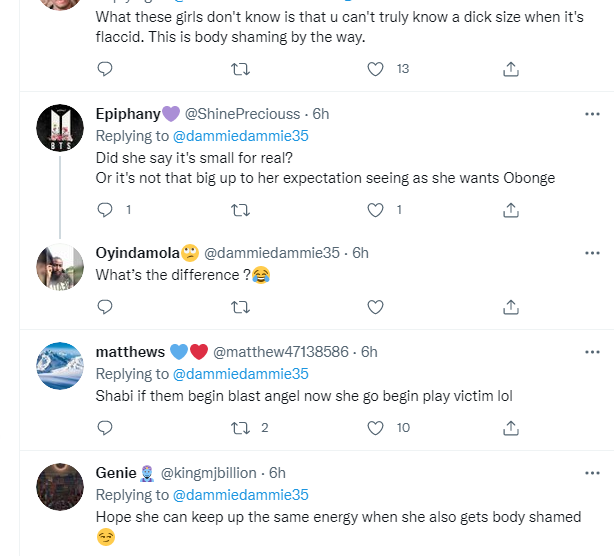Open more options on Epiphany's tweet
This screenshot has width=614, height=556.
pyautogui.click(x=592, y=114)
